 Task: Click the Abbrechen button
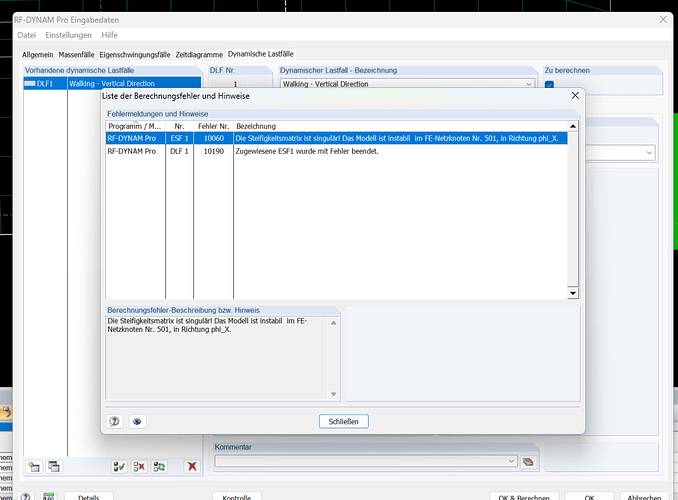tap(644, 497)
